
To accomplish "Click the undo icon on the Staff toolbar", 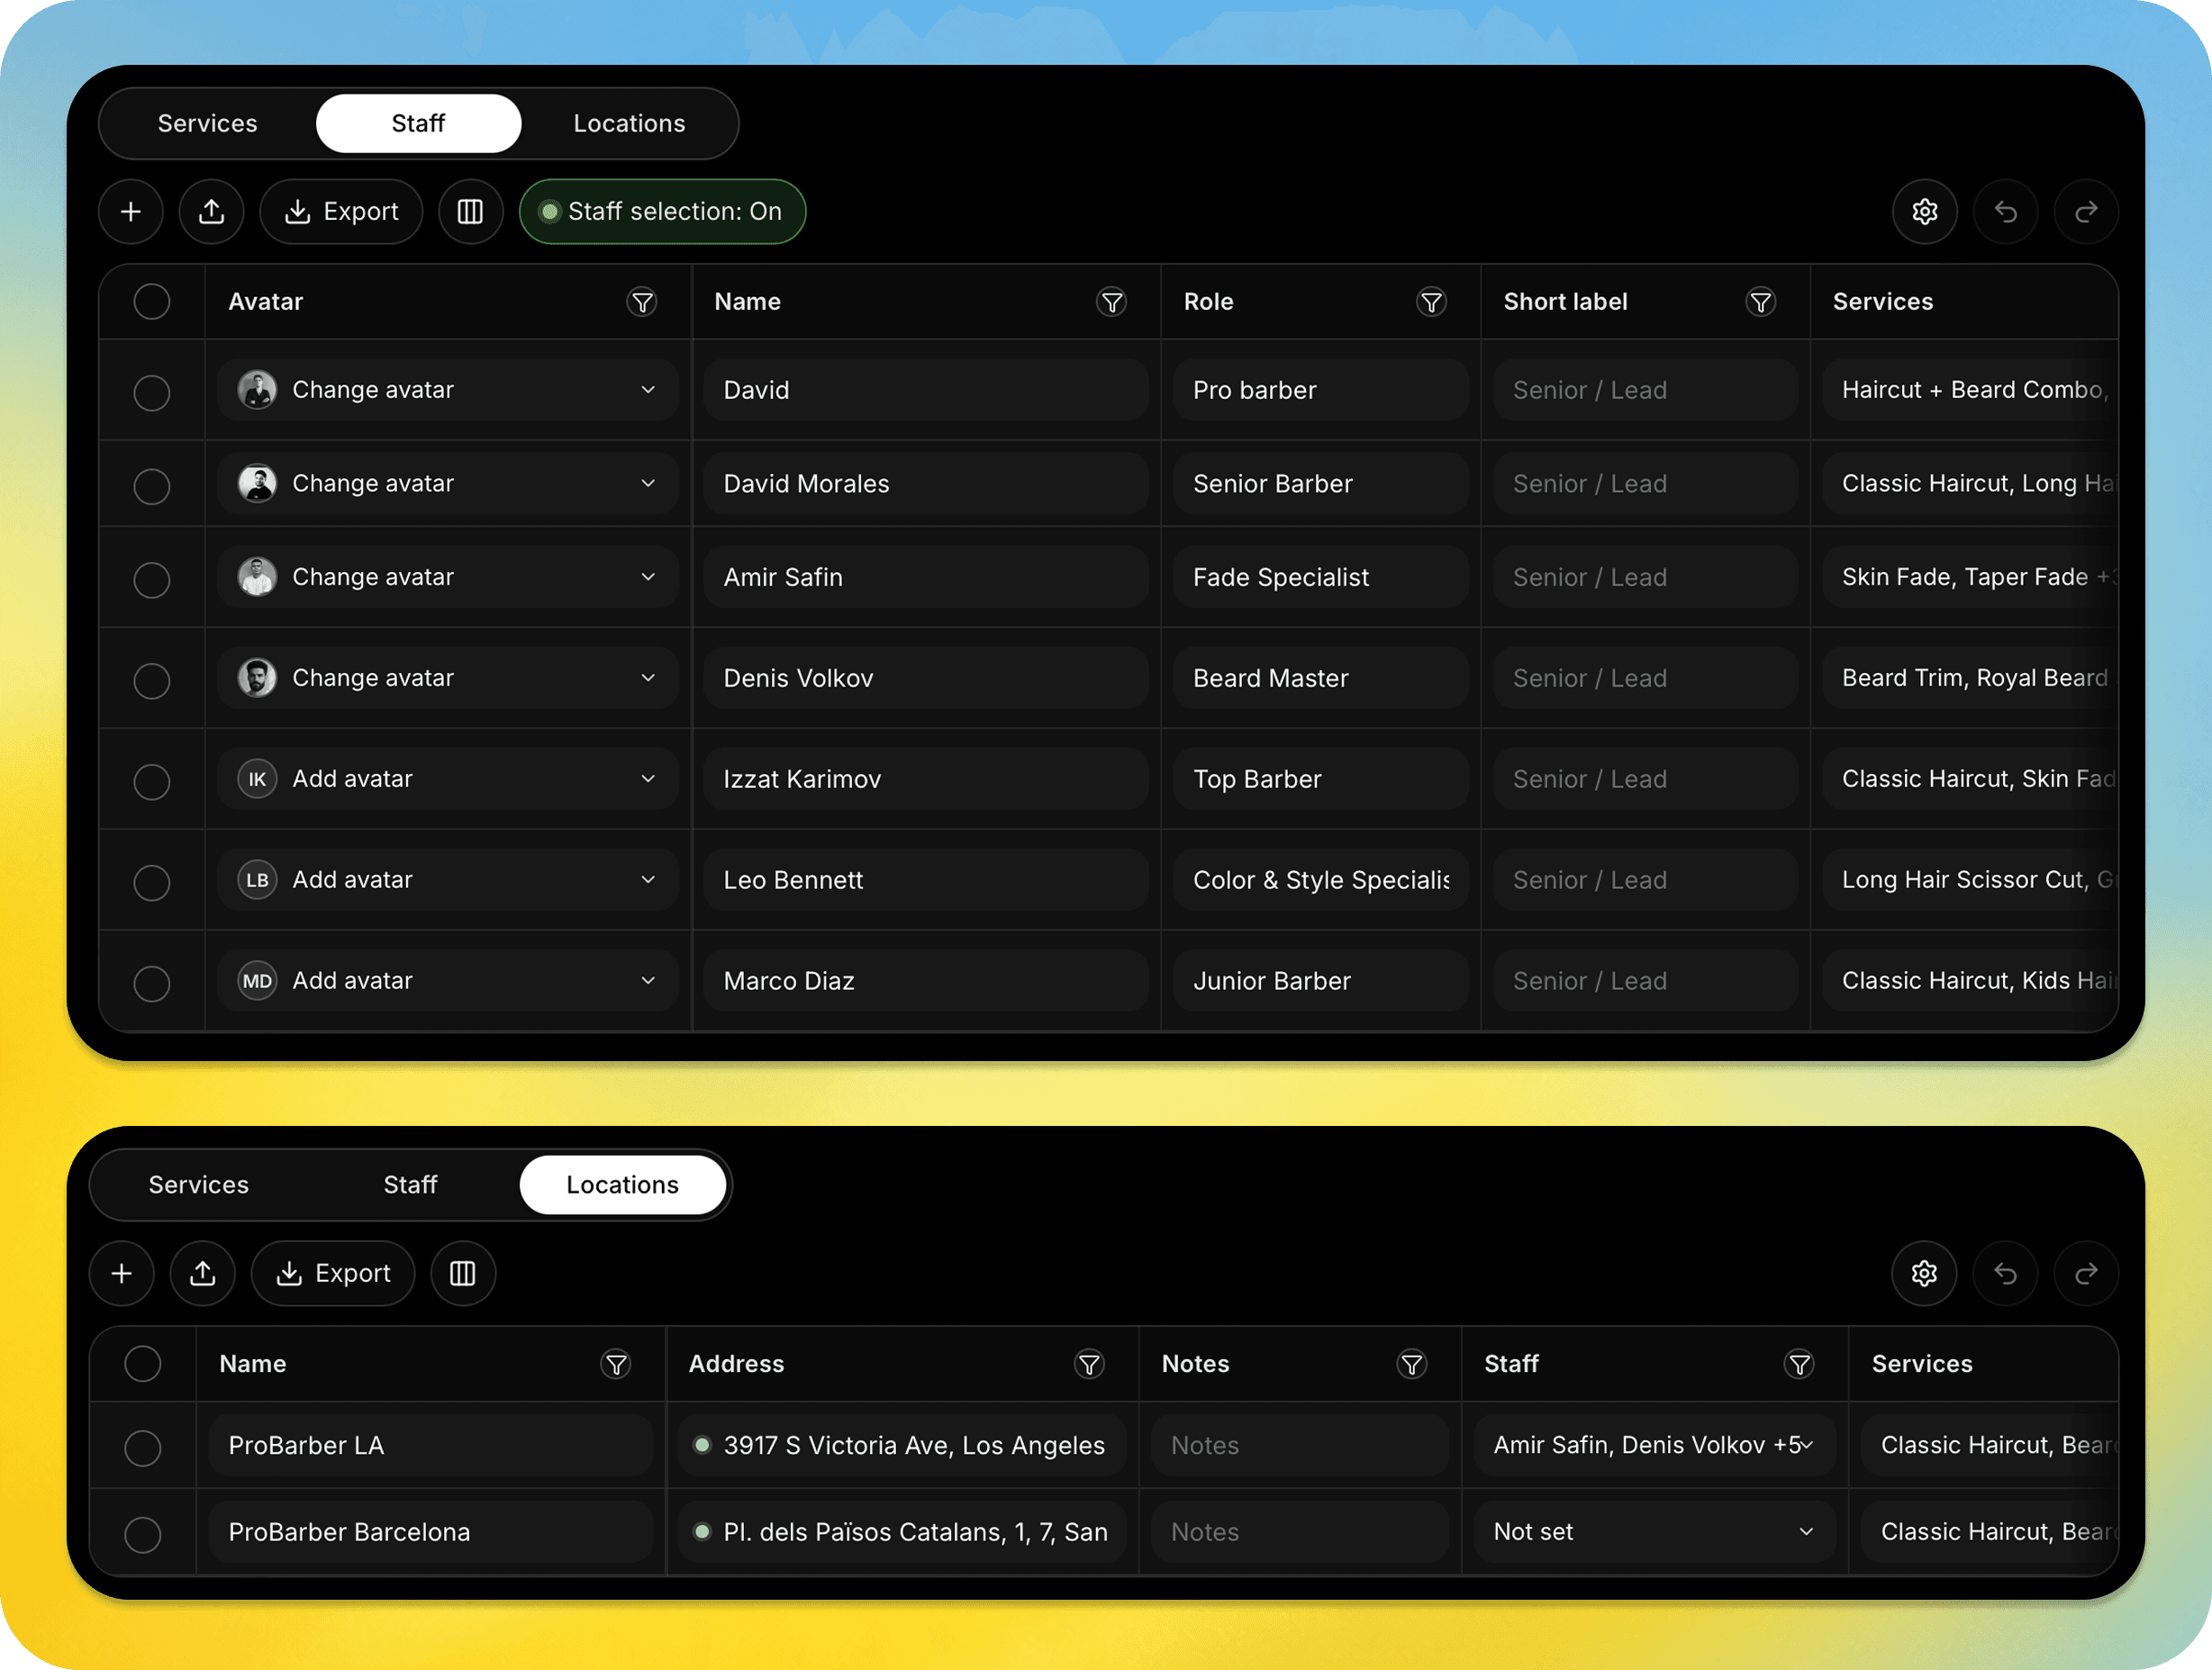I will [2005, 212].
